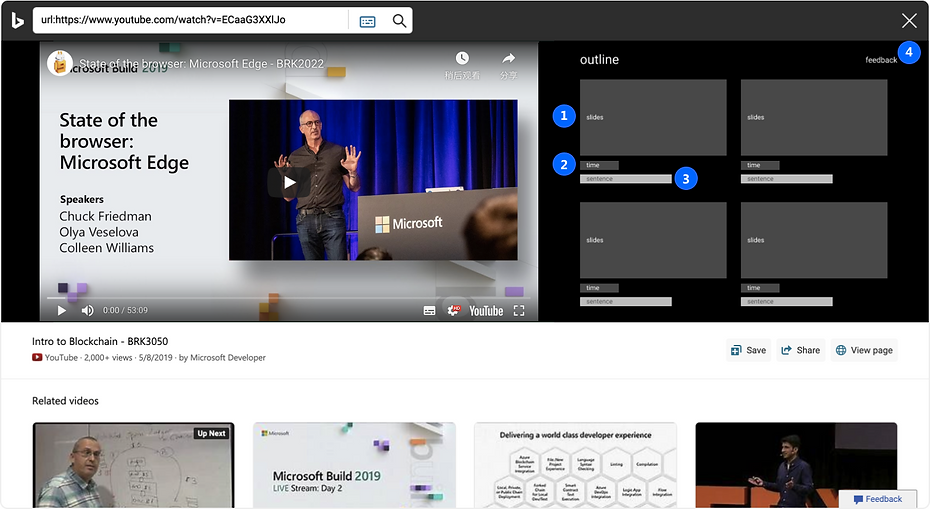930x509 pixels.
Task: Enter fullscreen mode icon
Action: click(x=519, y=311)
